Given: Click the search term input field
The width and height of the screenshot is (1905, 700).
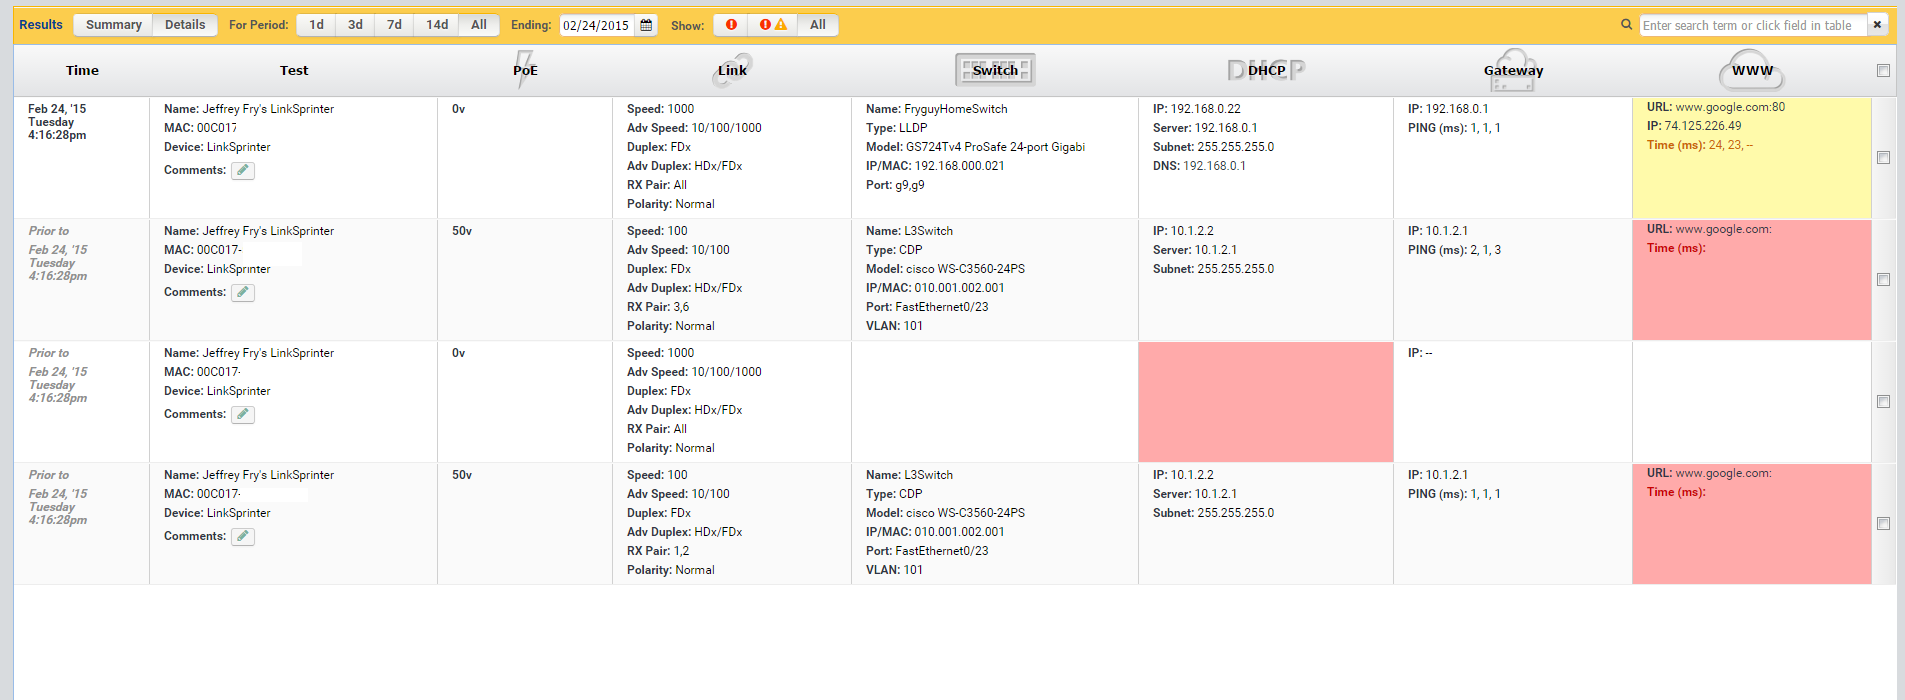Looking at the screenshot, I should [1753, 25].
